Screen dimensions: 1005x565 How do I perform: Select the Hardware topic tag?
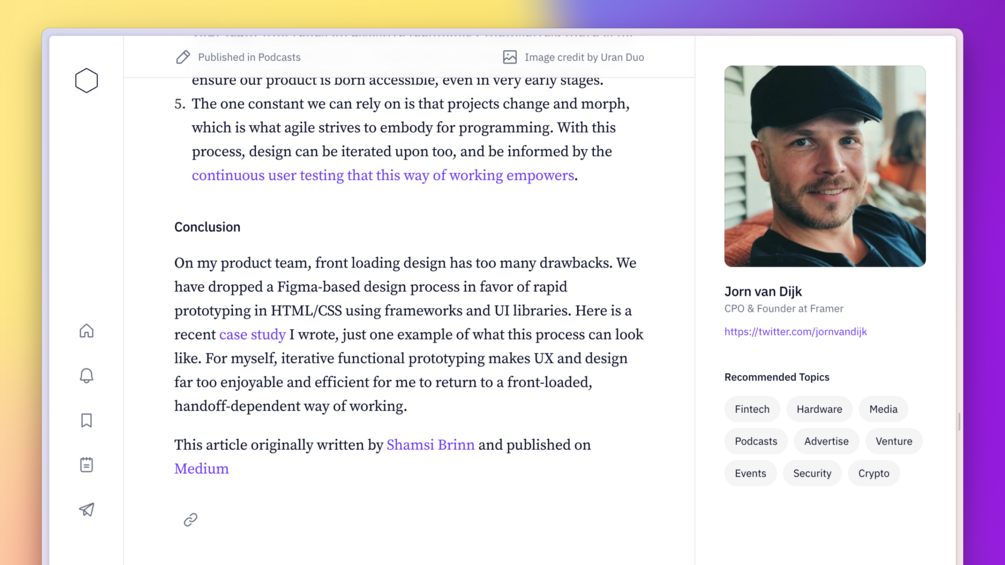[819, 409]
